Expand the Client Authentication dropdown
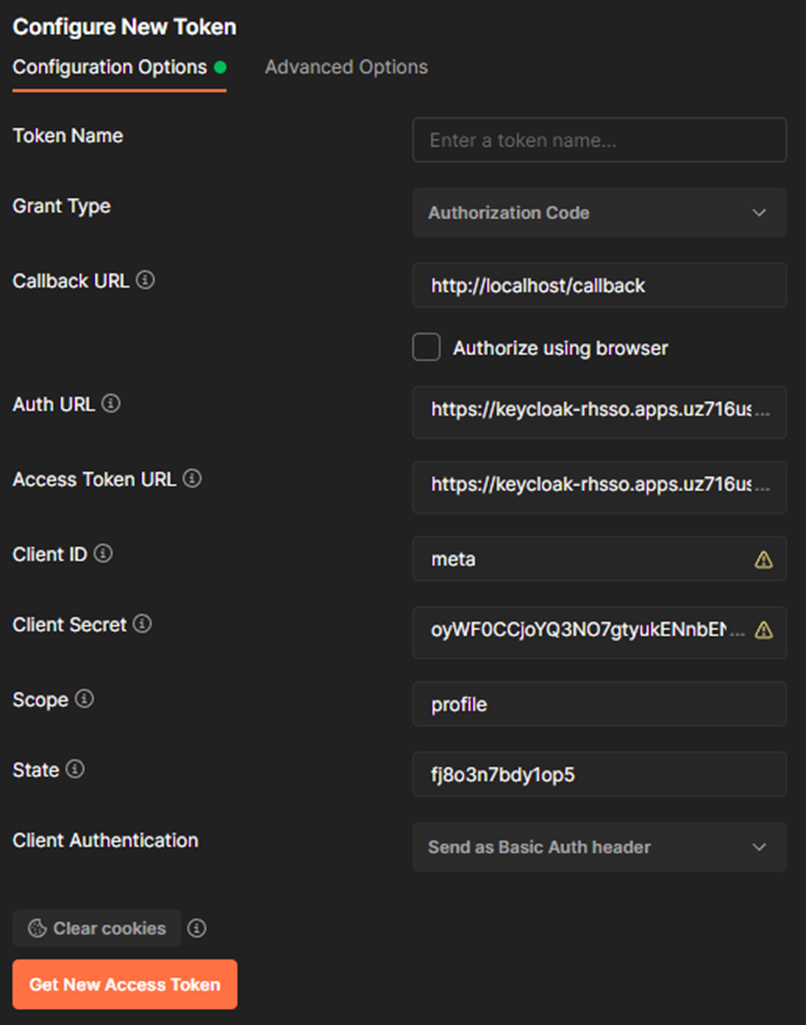Image resolution: width=806 pixels, height=1025 pixels. coord(599,847)
